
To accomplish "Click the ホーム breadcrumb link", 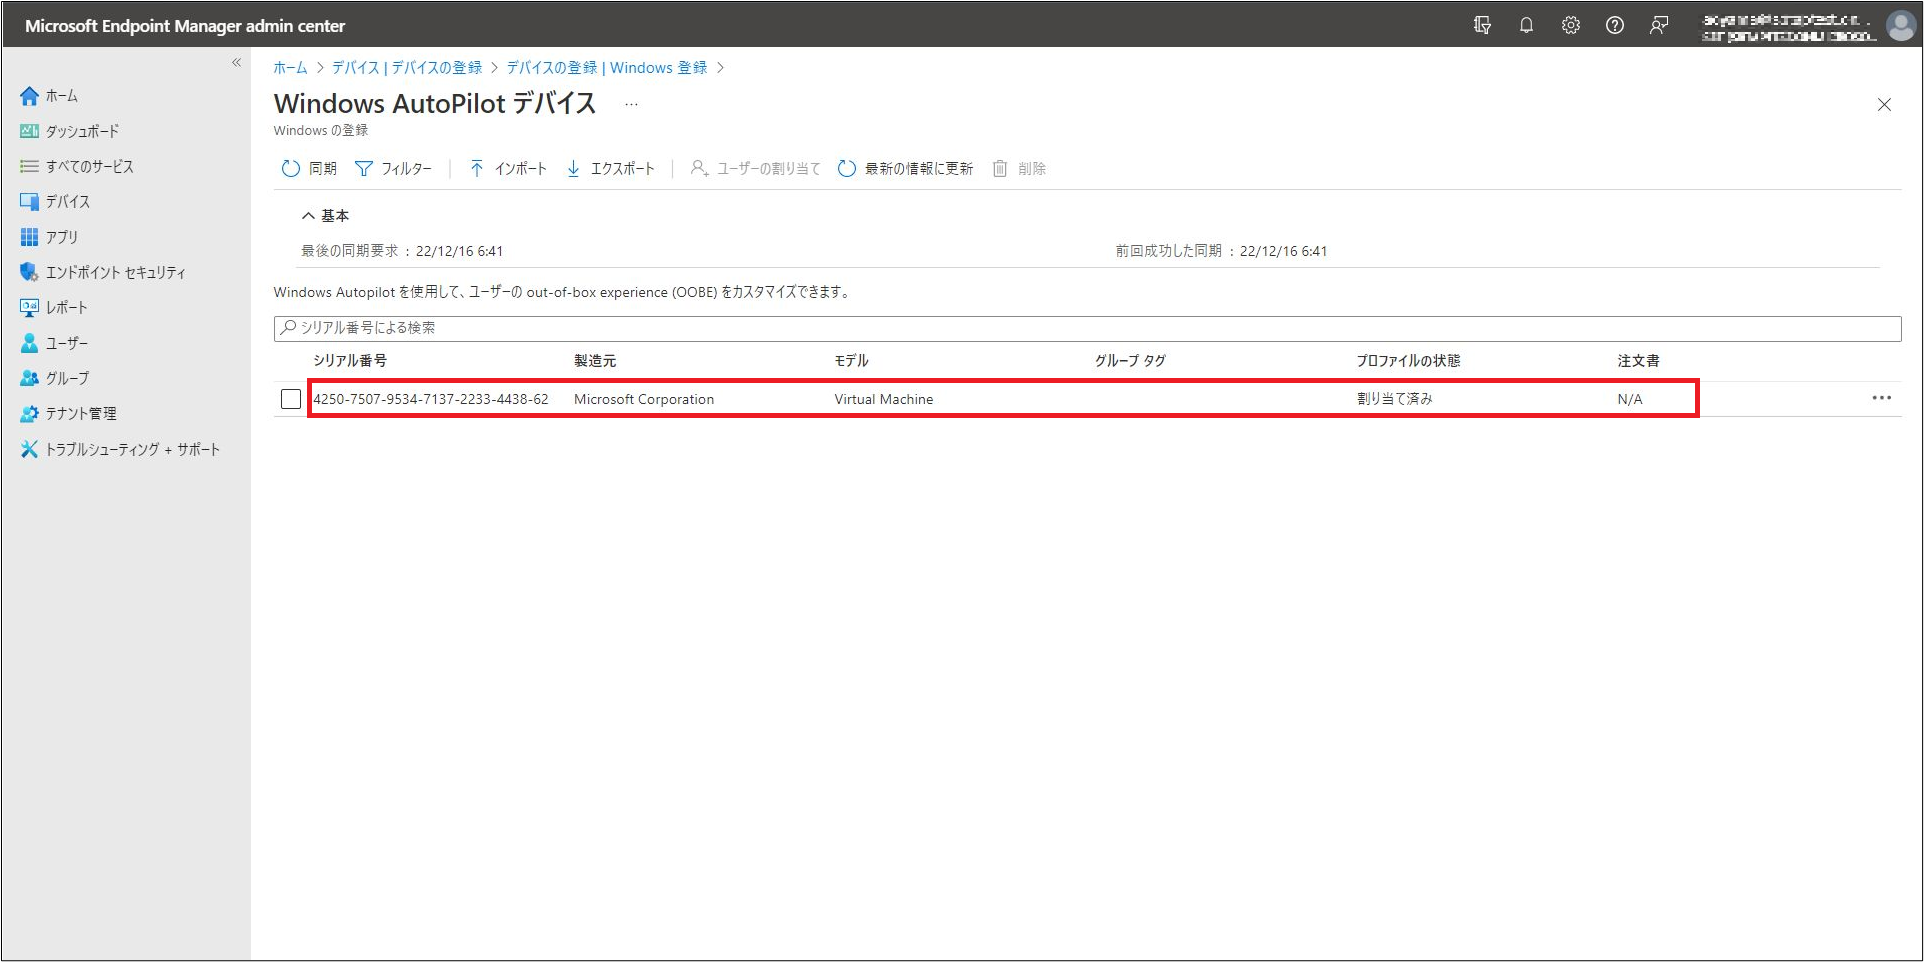I will click(x=290, y=67).
